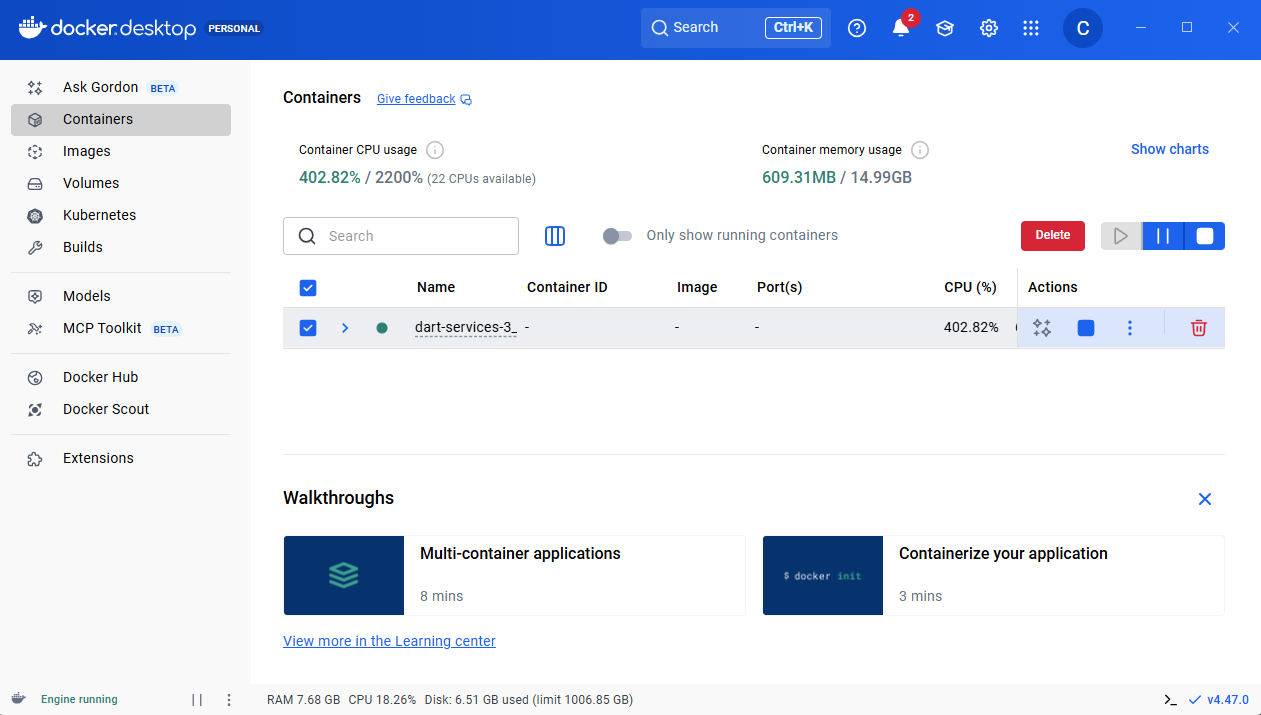Click the column chooser icon beside search

pyautogui.click(x=555, y=236)
